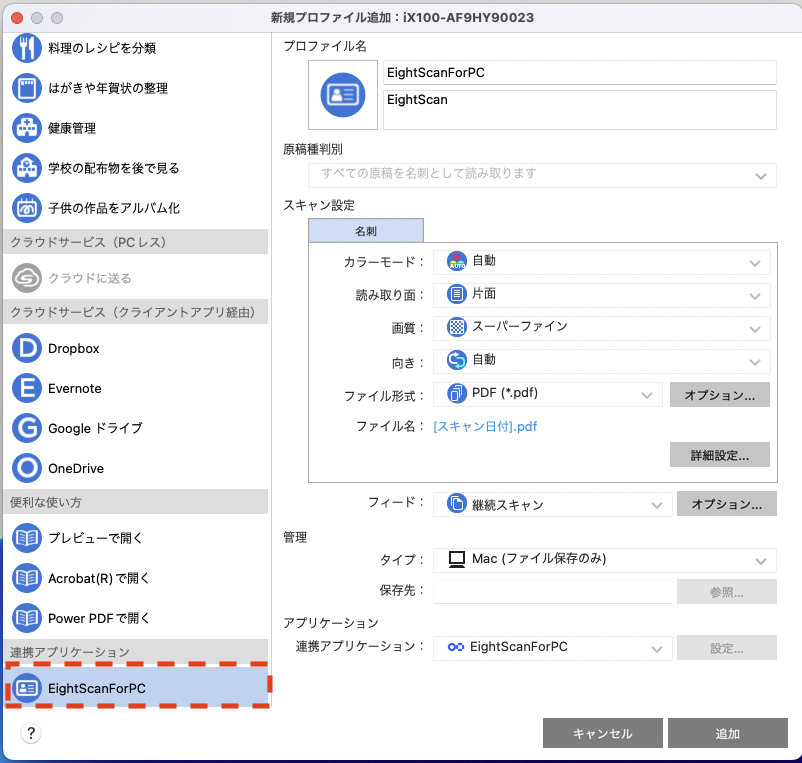Choose the Google ドライブ profile icon

27,428
